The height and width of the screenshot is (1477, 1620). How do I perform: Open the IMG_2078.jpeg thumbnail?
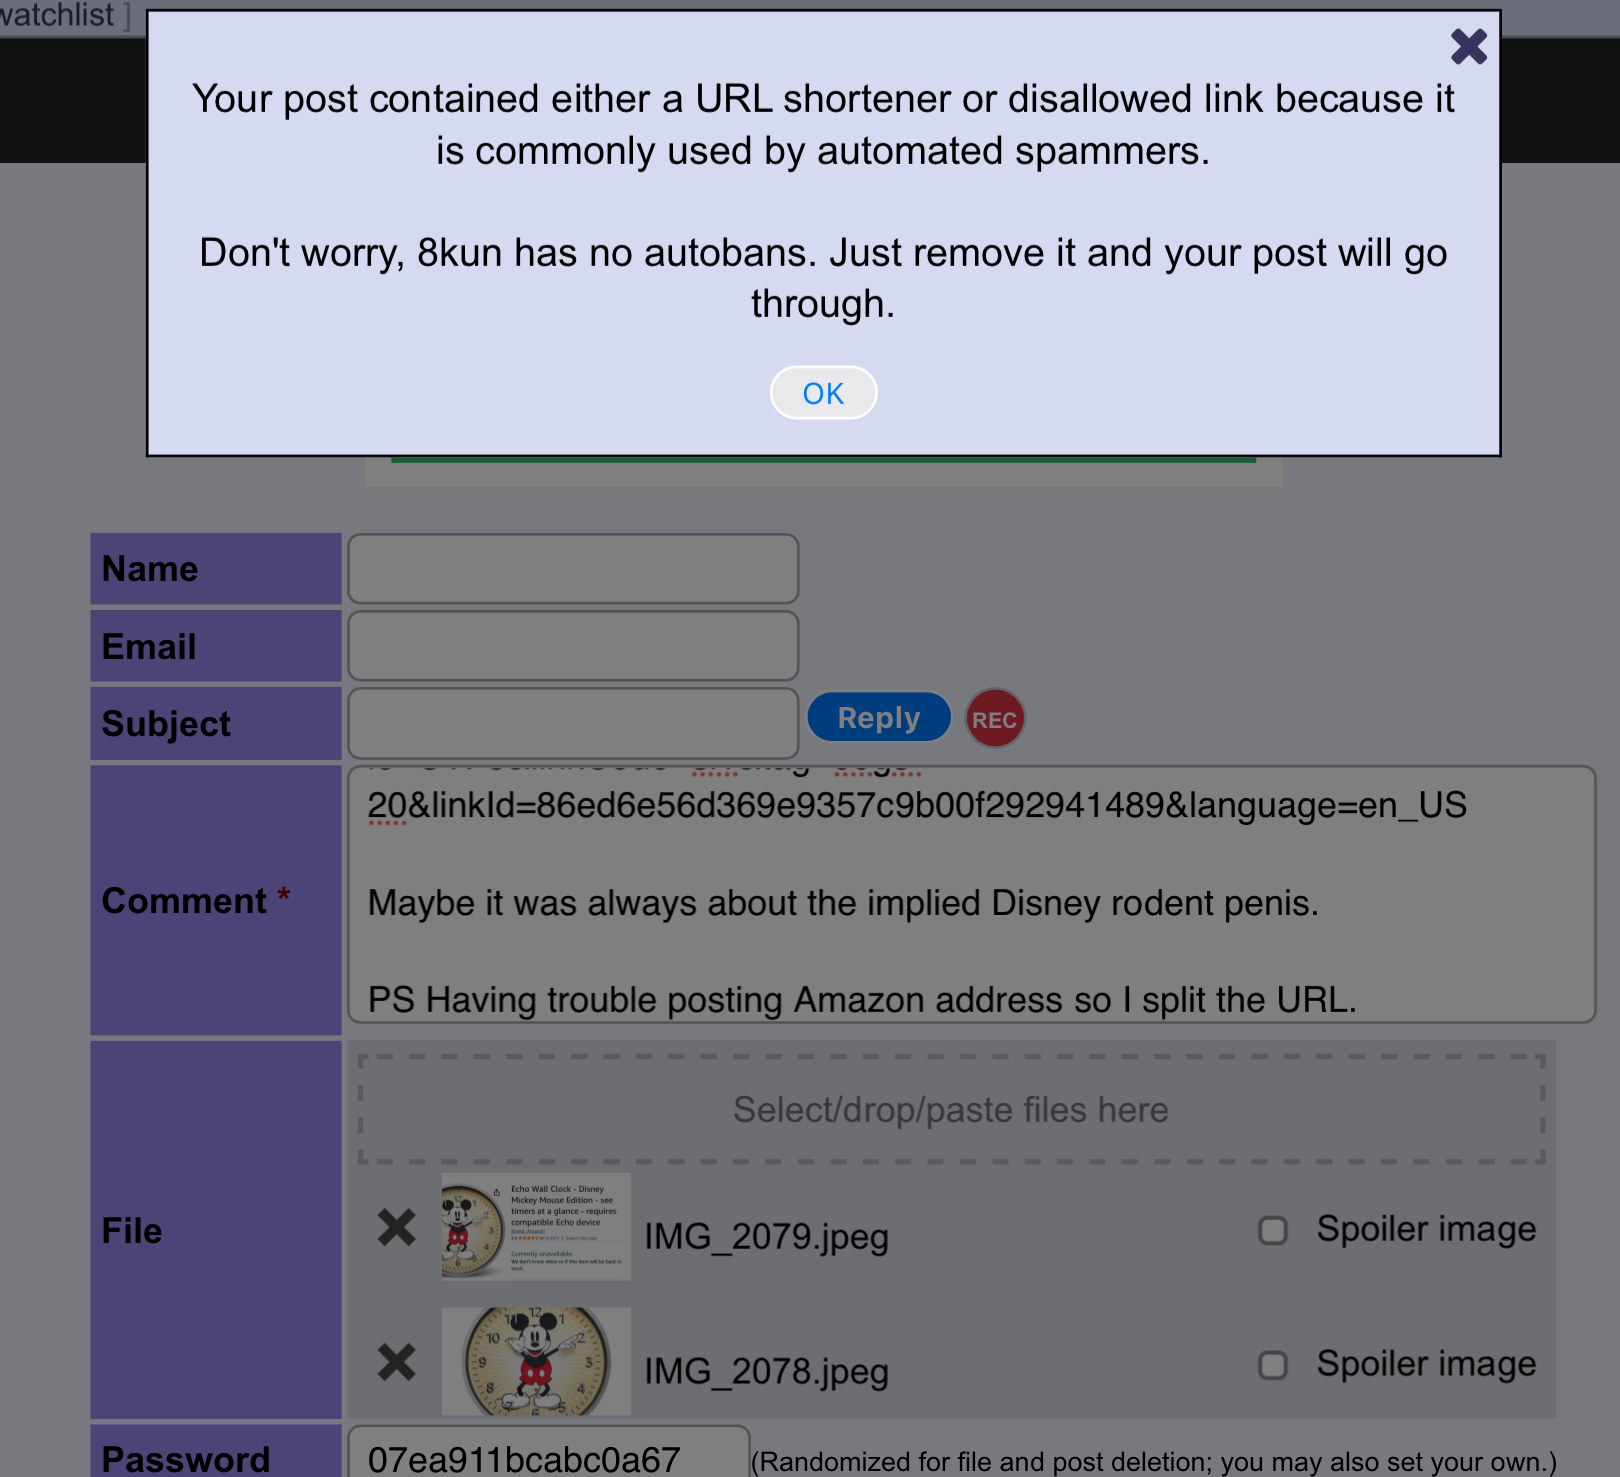tap(536, 1361)
